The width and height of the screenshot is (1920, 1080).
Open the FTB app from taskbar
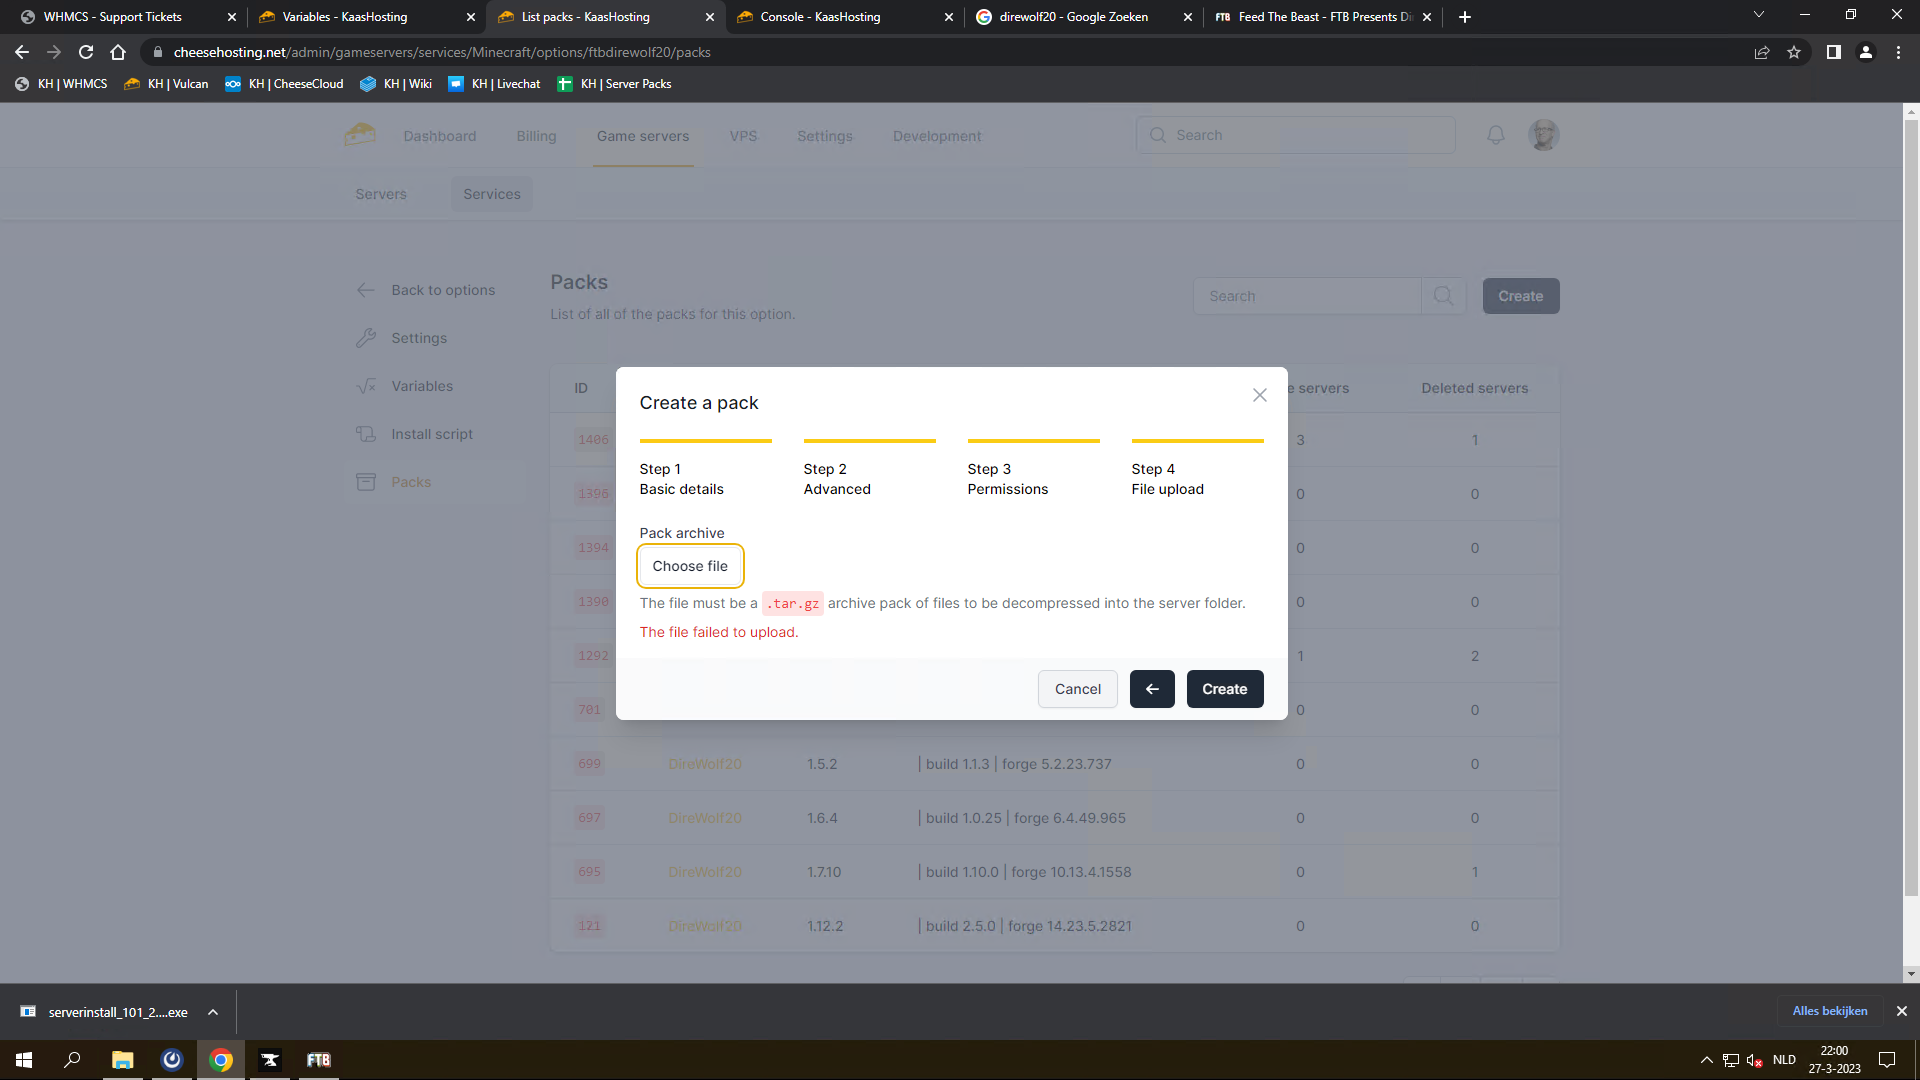[318, 1060]
